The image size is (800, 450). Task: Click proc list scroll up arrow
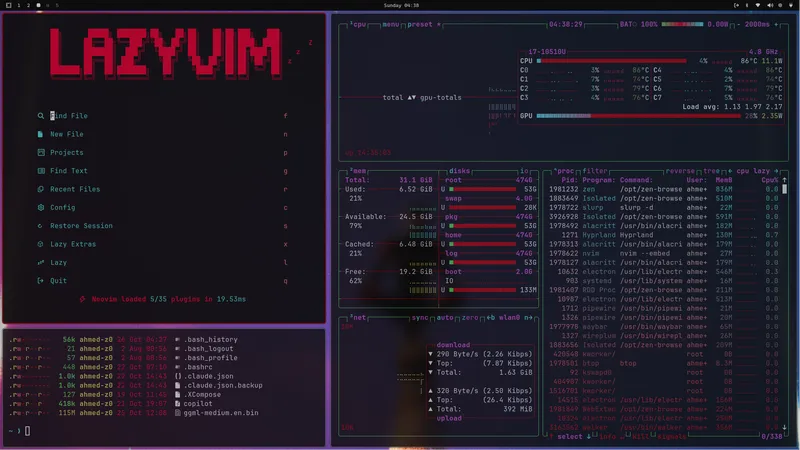tap(785, 180)
